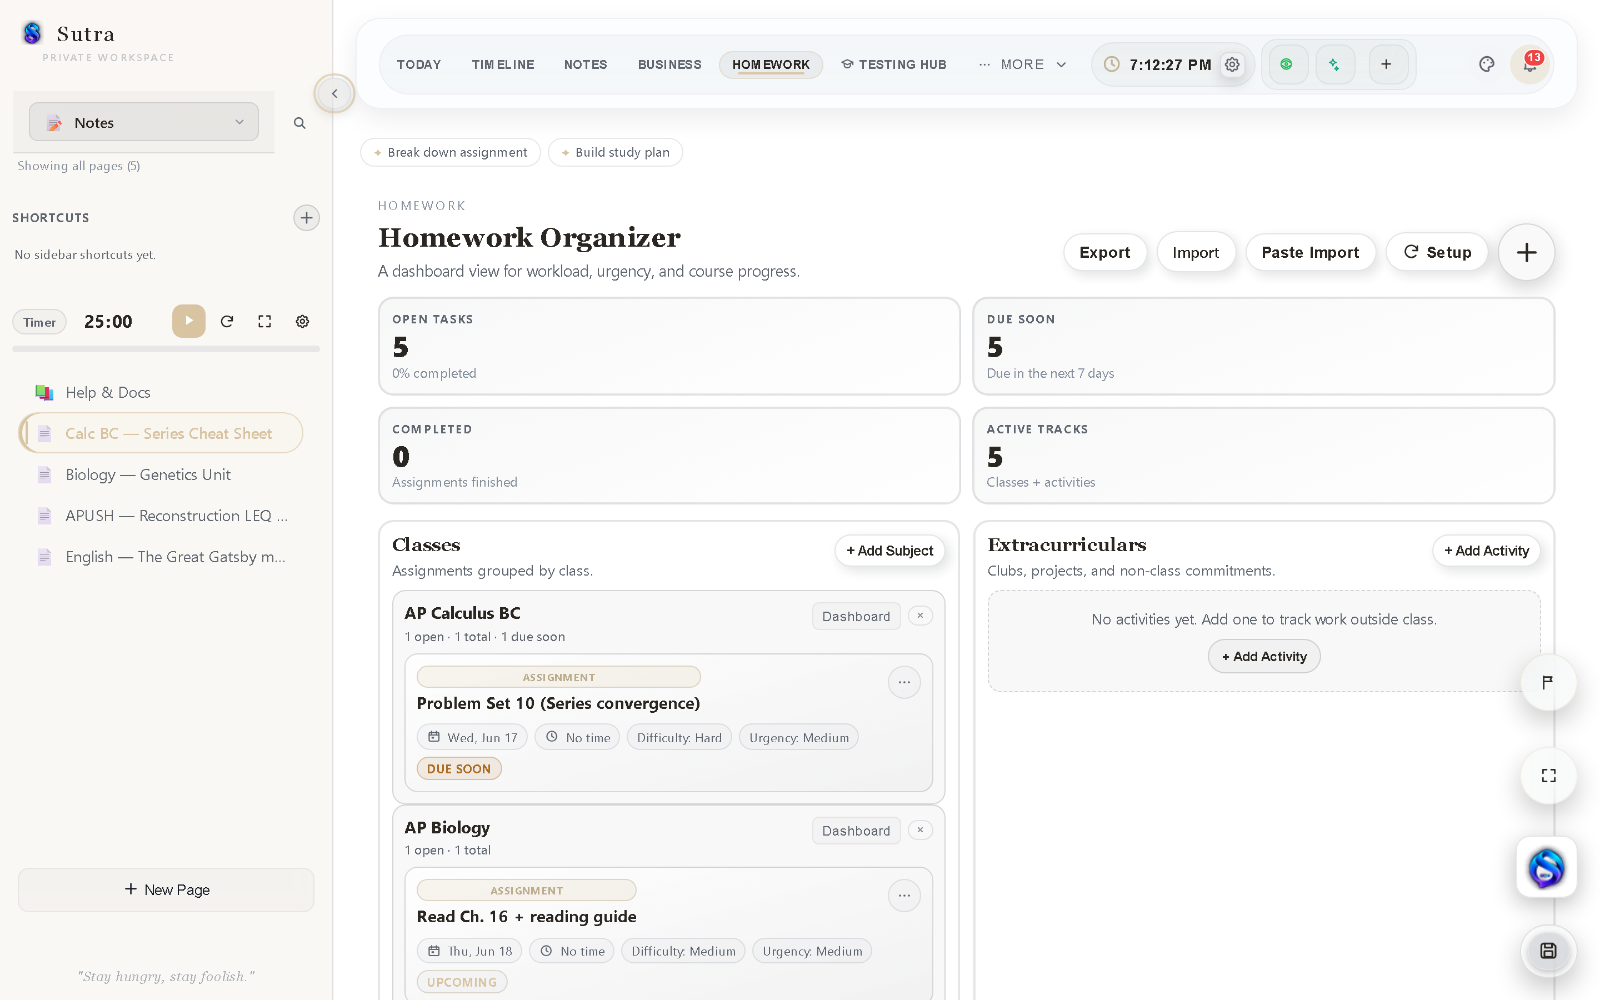Screen dimensions: 1600x1000
Task: Open the English — The Great Gatsby page
Action: click(x=160, y=556)
